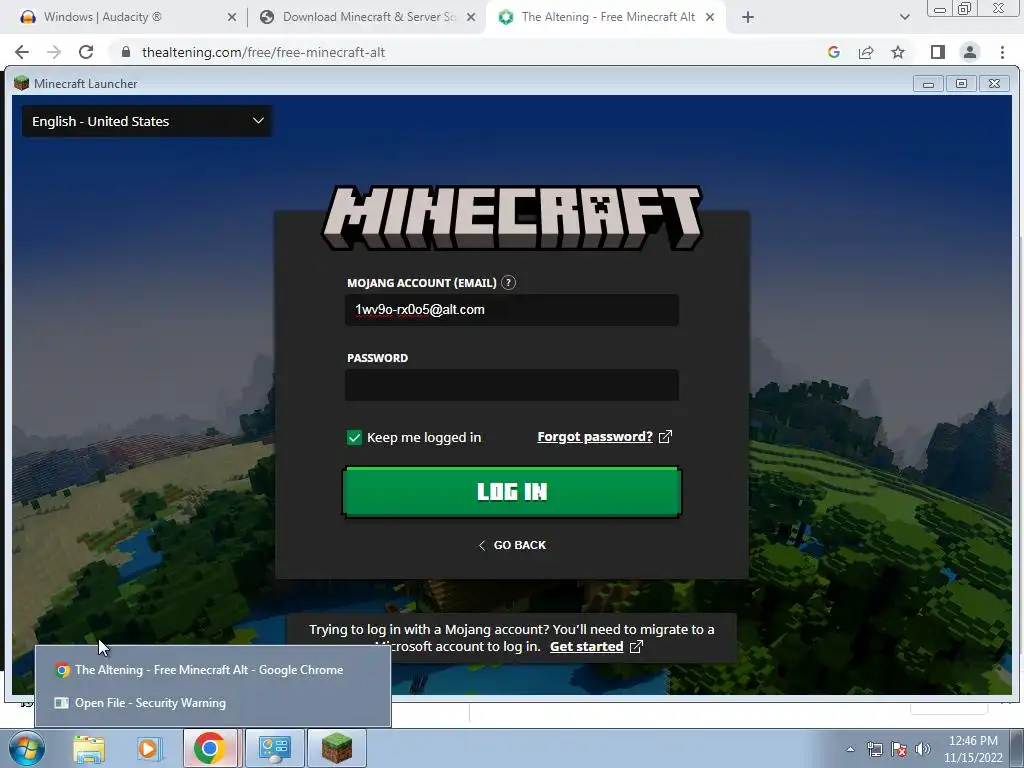Click the external link icon beside Forgot password
This screenshot has width=1024, height=768.
(x=665, y=437)
